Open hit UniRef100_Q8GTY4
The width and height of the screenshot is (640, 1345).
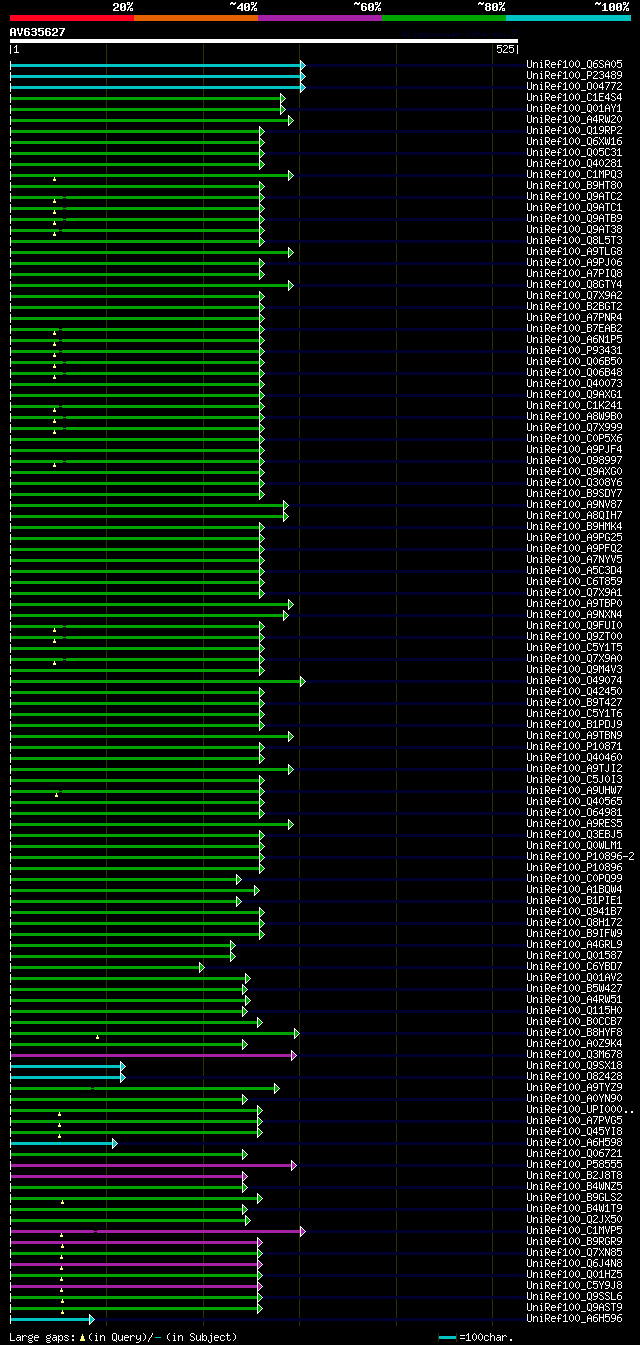point(576,285)
